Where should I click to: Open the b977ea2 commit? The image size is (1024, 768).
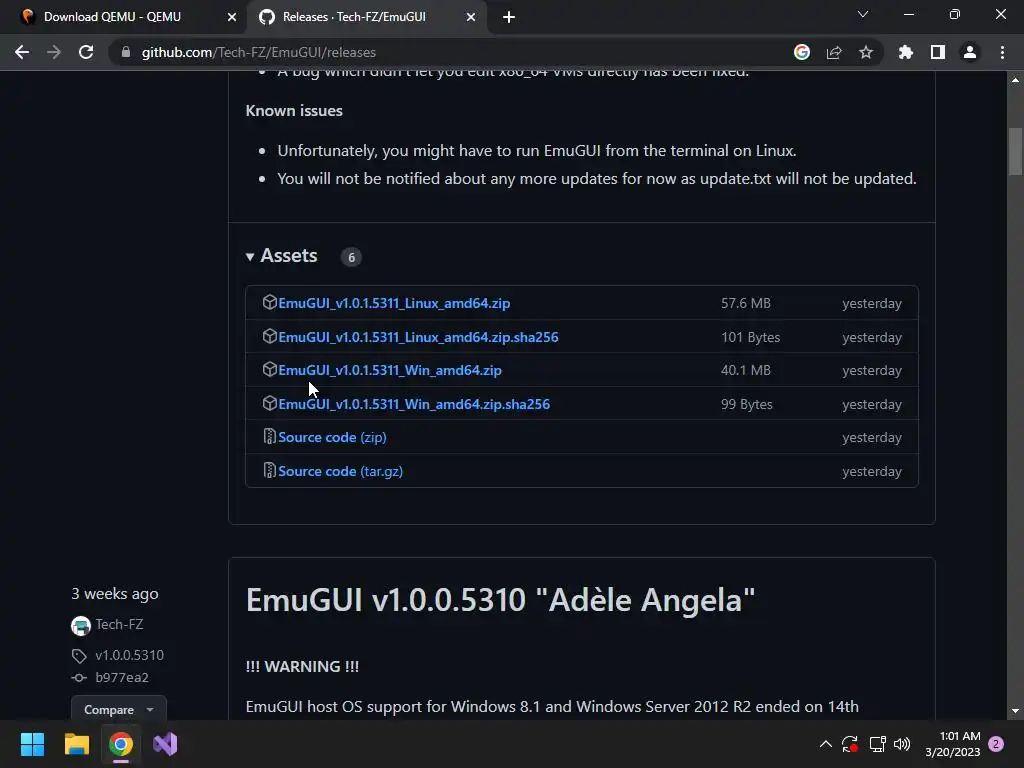coord(122,677)
